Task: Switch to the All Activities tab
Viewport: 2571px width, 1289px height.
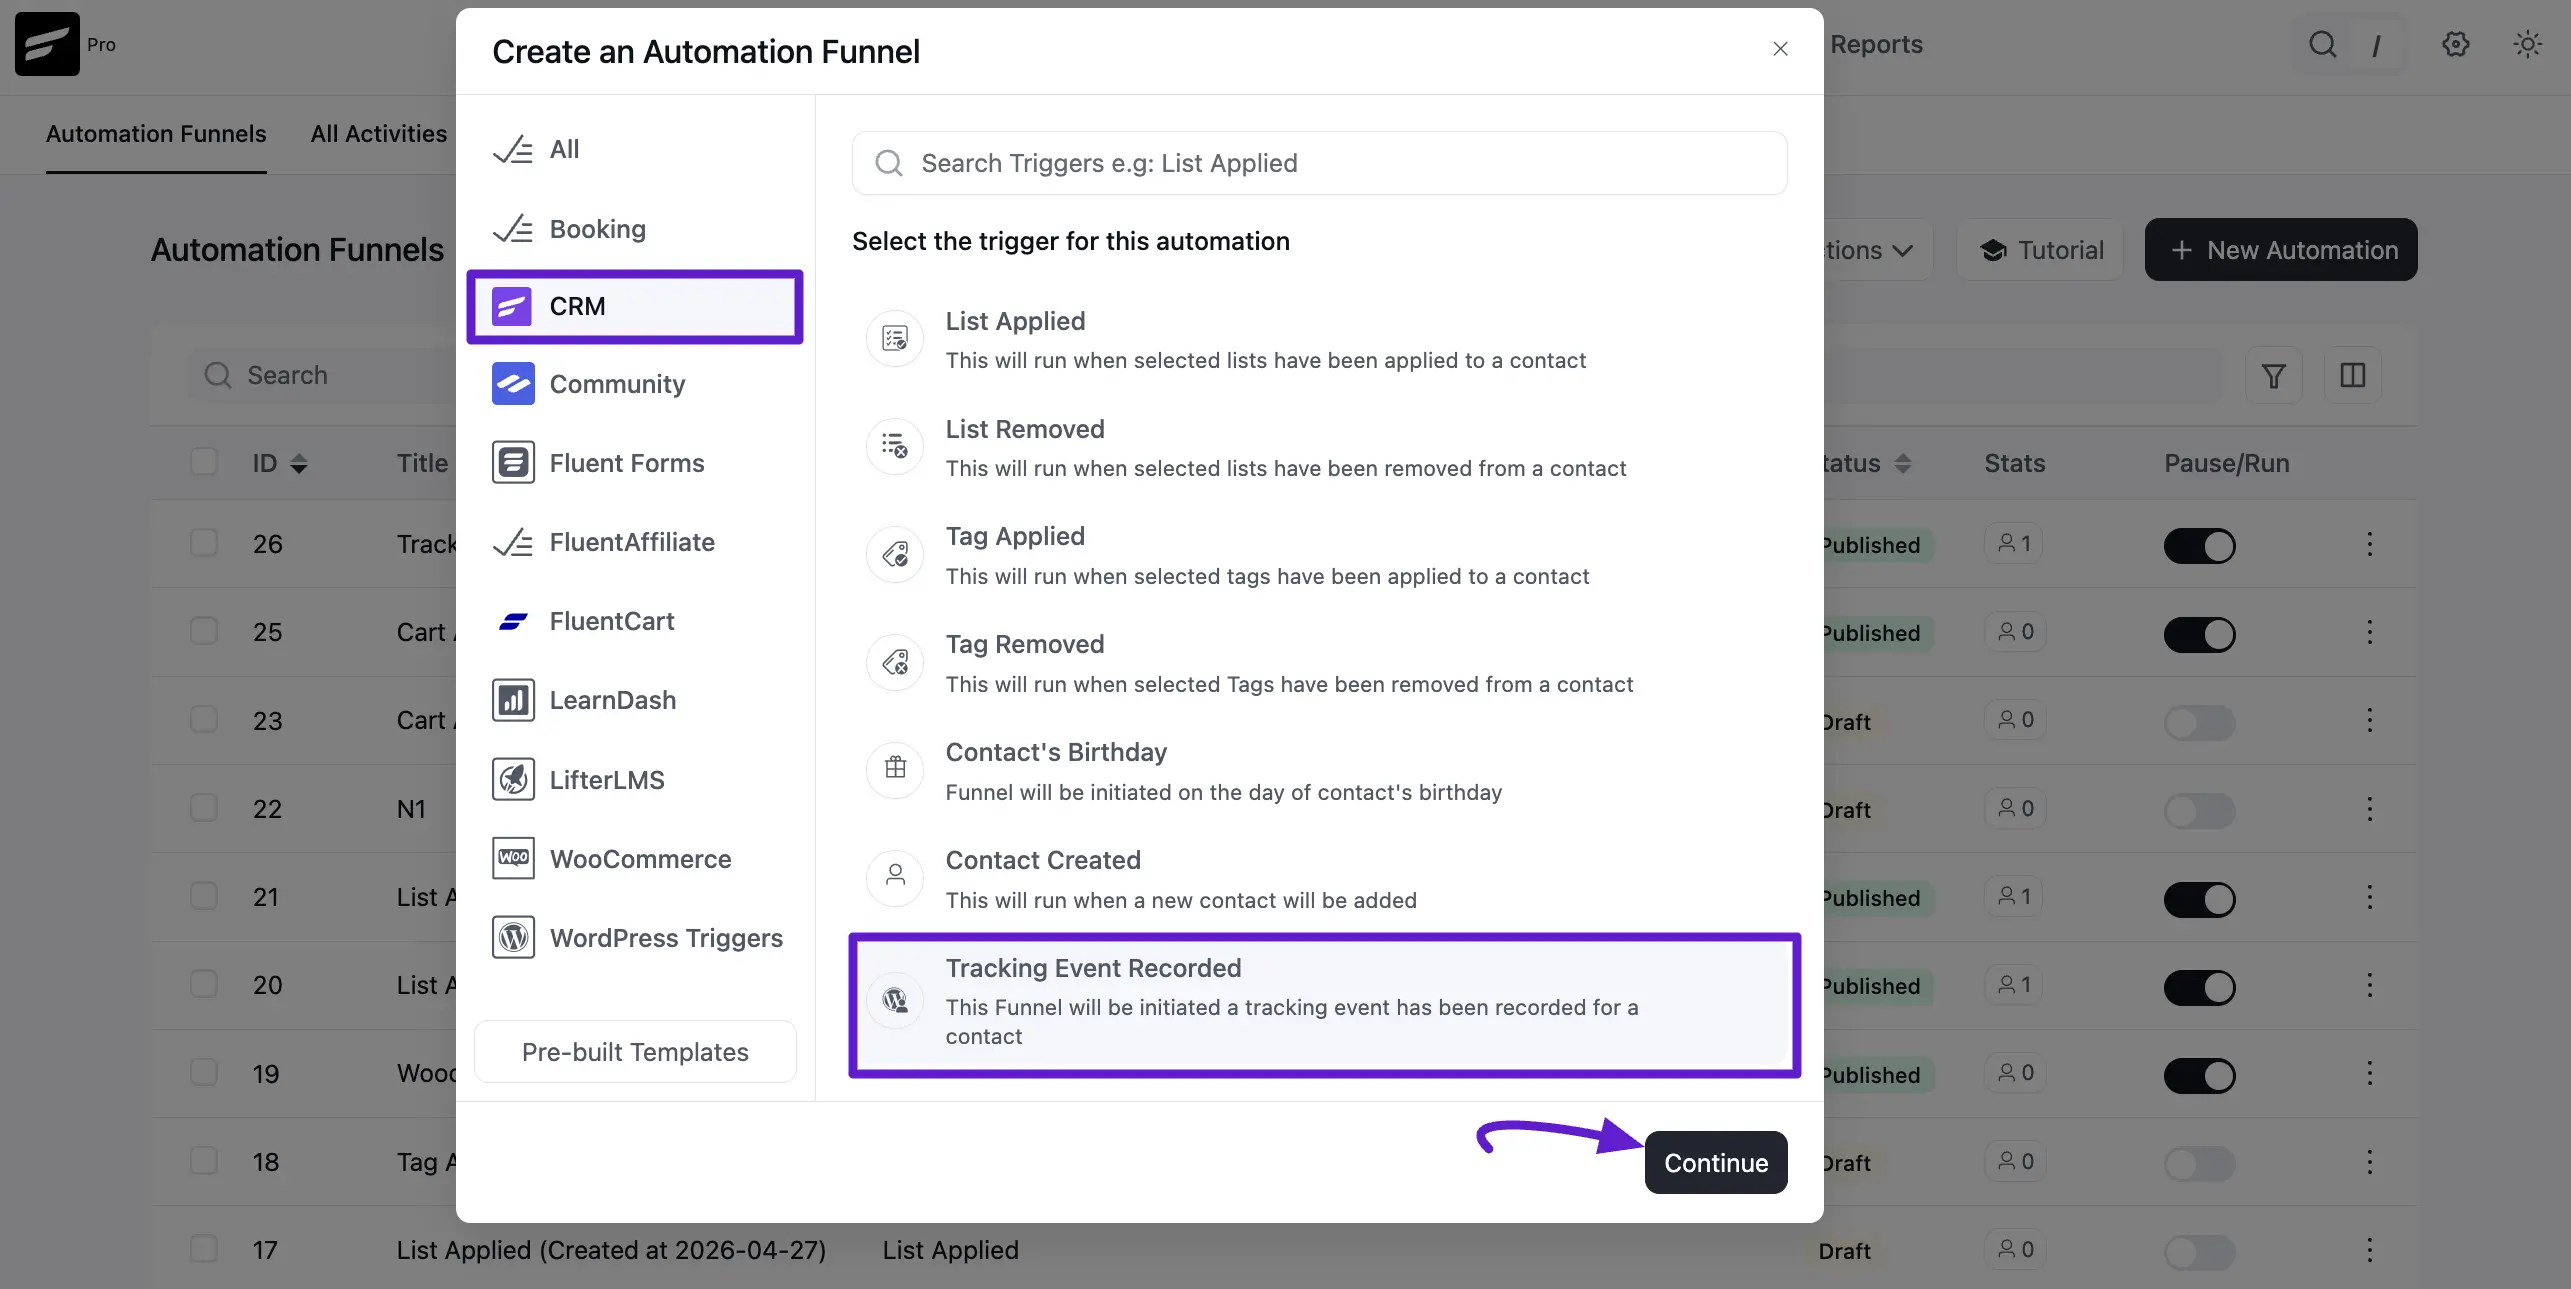Action: (x=379, y=134)
